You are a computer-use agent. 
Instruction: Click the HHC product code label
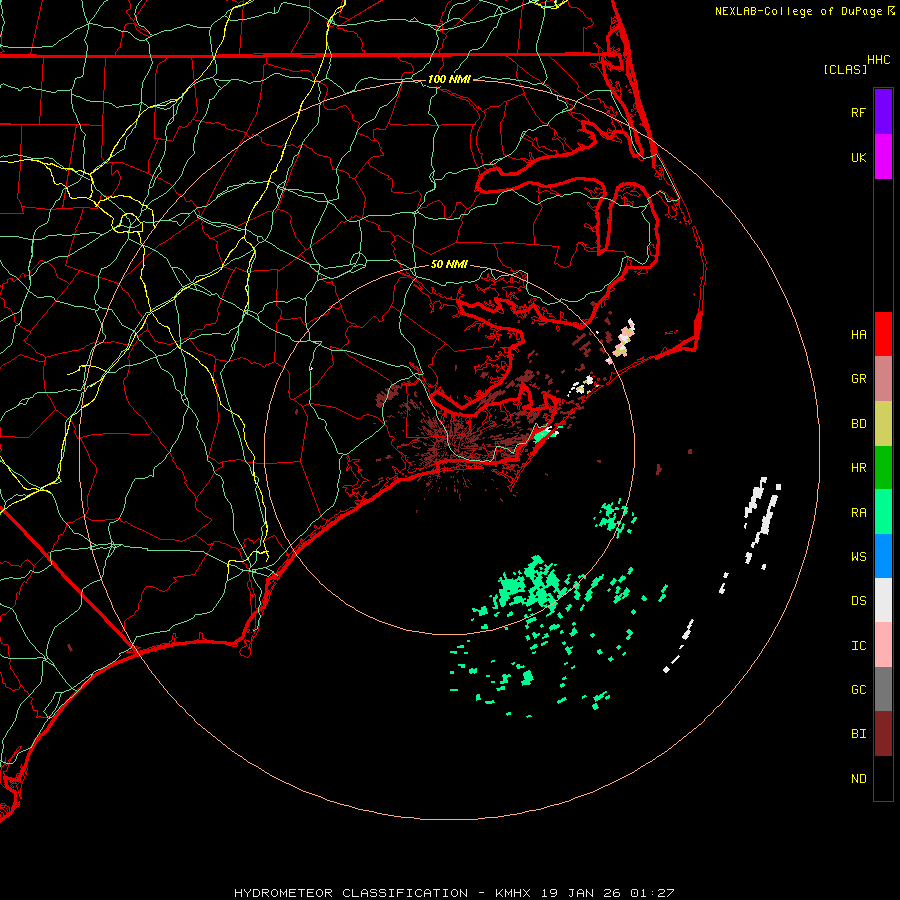[879, 60]
